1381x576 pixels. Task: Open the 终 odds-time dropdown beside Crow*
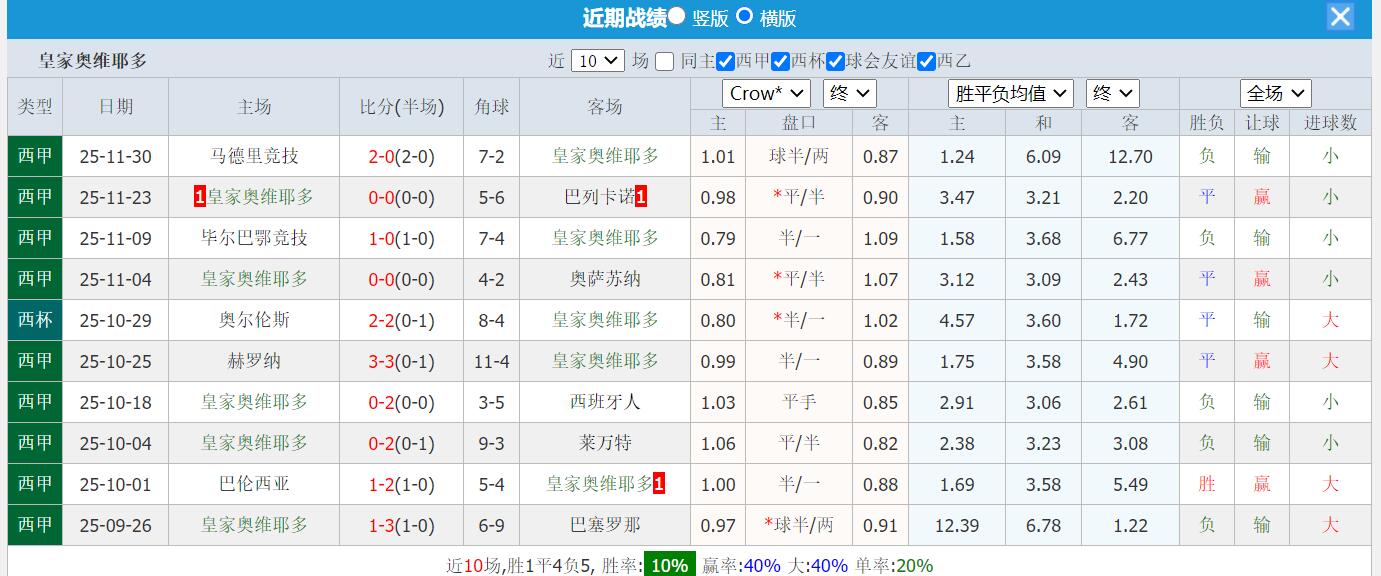tap(849, 93)
